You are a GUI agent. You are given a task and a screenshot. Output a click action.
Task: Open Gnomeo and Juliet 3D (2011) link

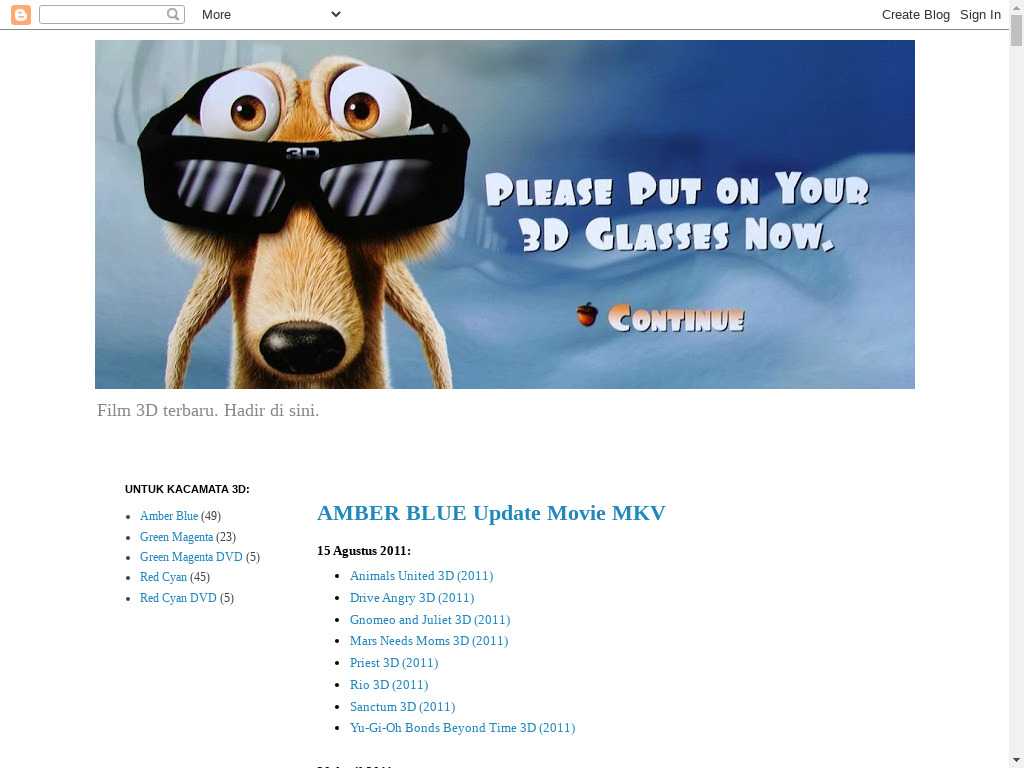coord(430,620)
